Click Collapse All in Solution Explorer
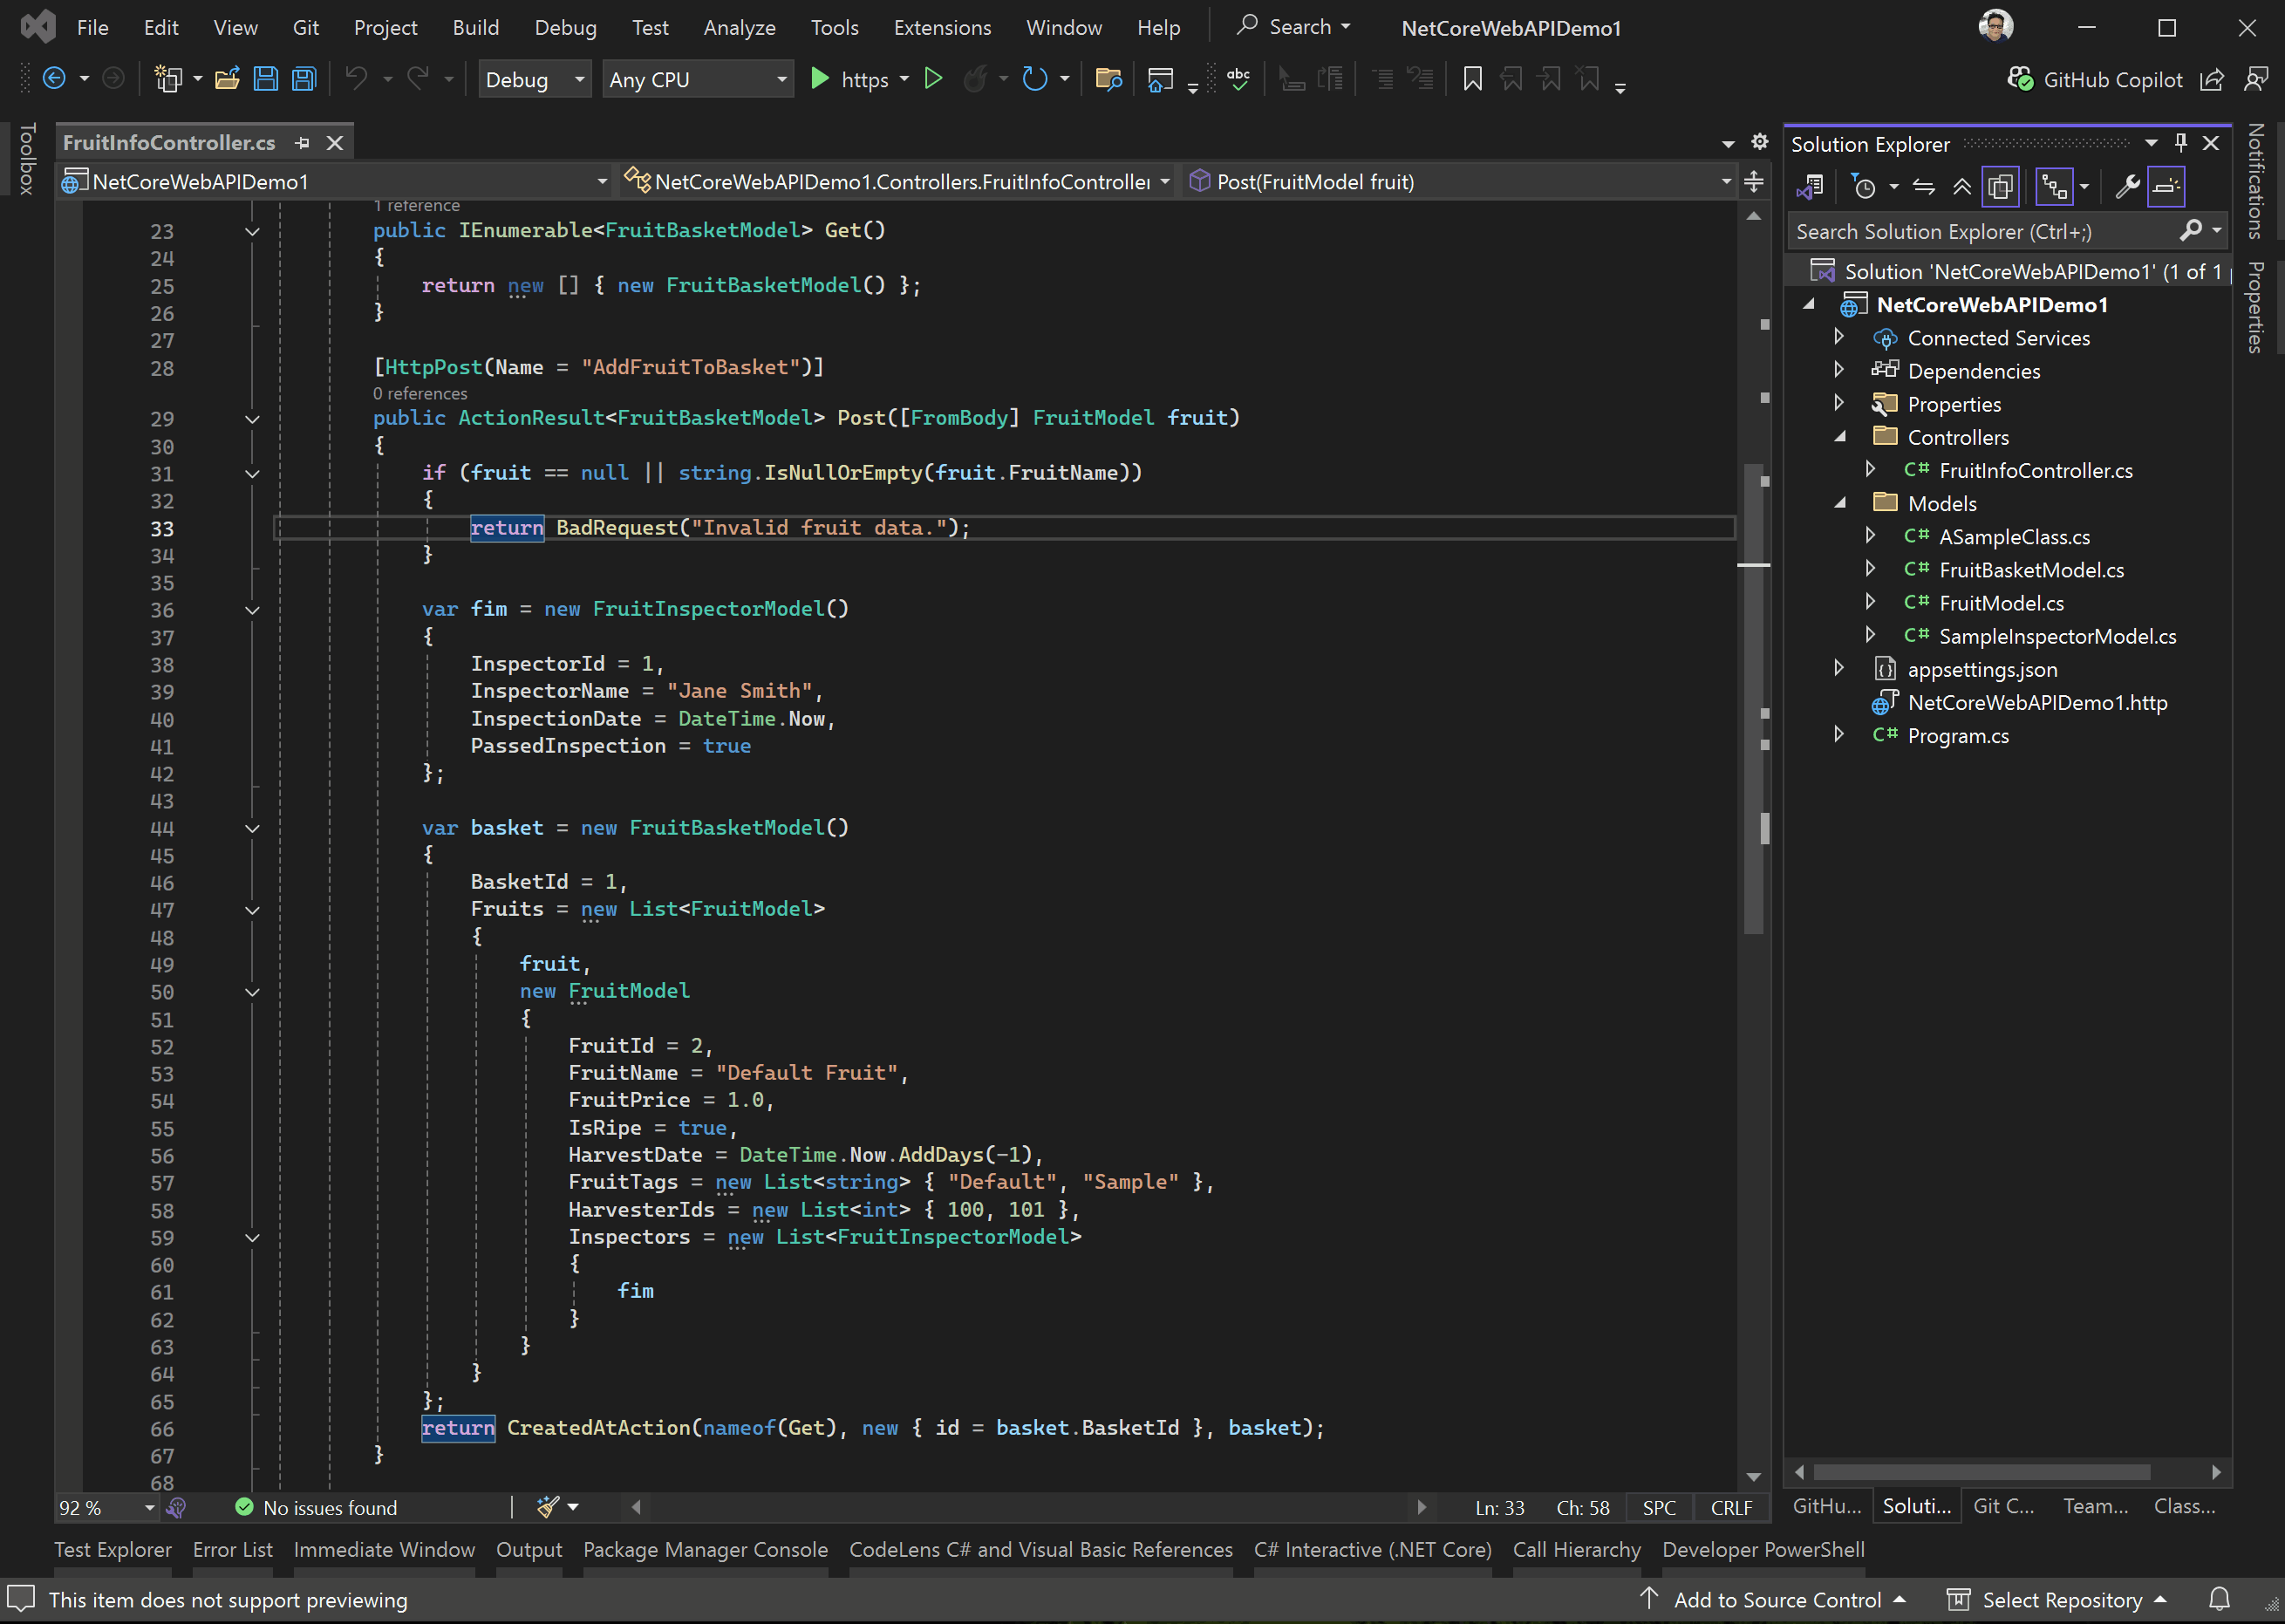 pos(1962,187)
